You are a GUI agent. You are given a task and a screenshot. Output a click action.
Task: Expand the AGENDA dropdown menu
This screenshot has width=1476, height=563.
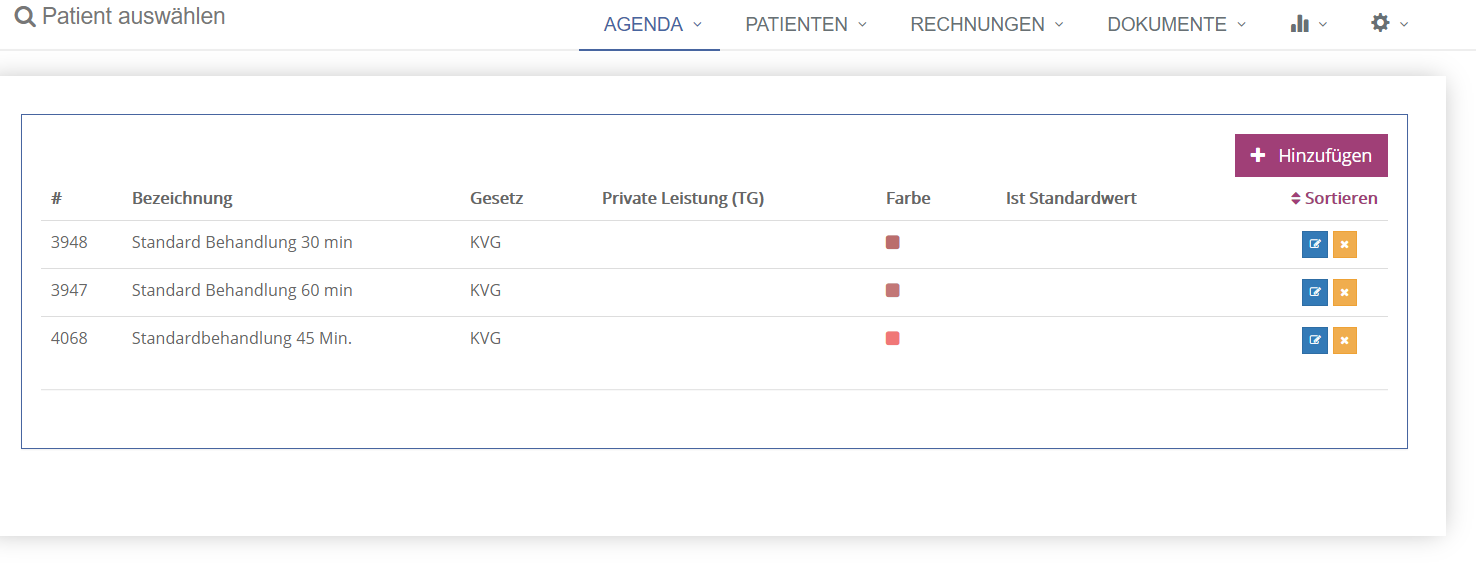tap(652, 25)
